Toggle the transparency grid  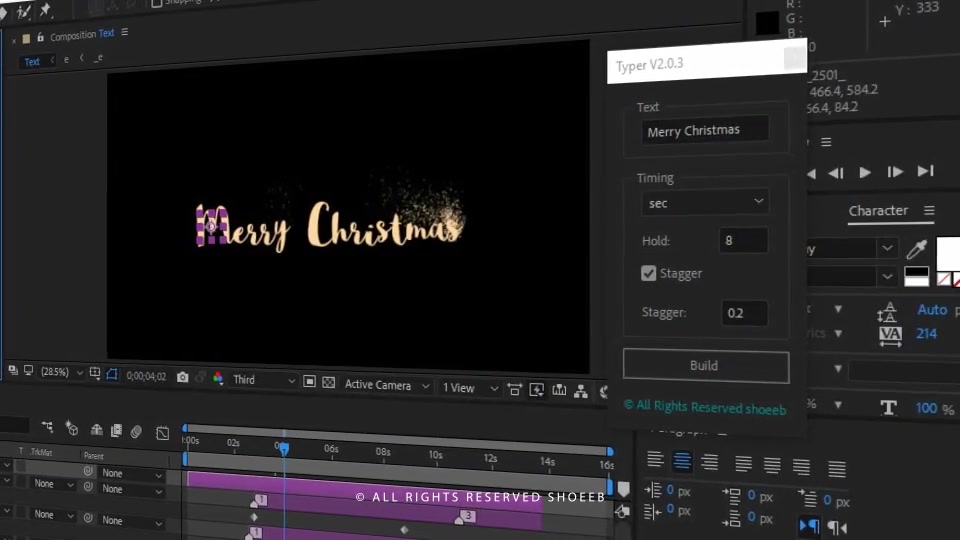329,382
